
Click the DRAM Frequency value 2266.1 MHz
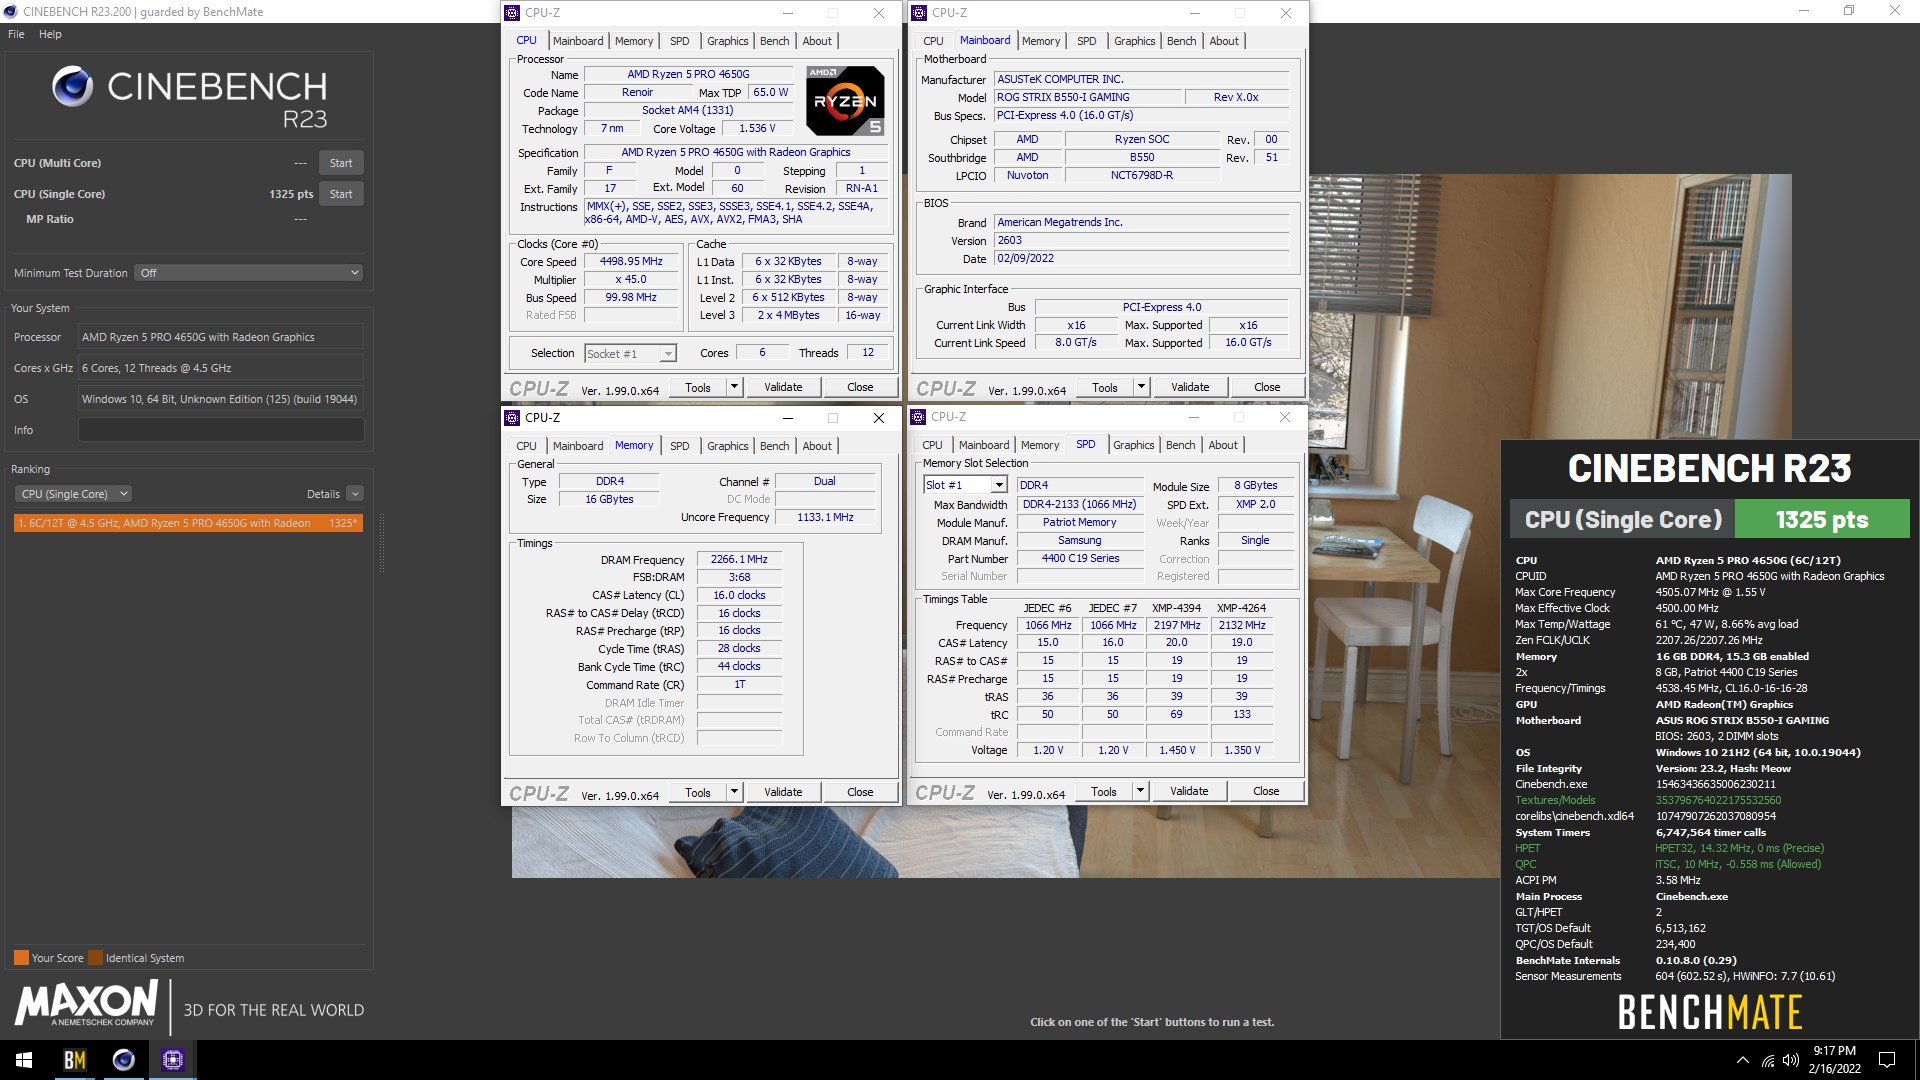tap(739, 559)
